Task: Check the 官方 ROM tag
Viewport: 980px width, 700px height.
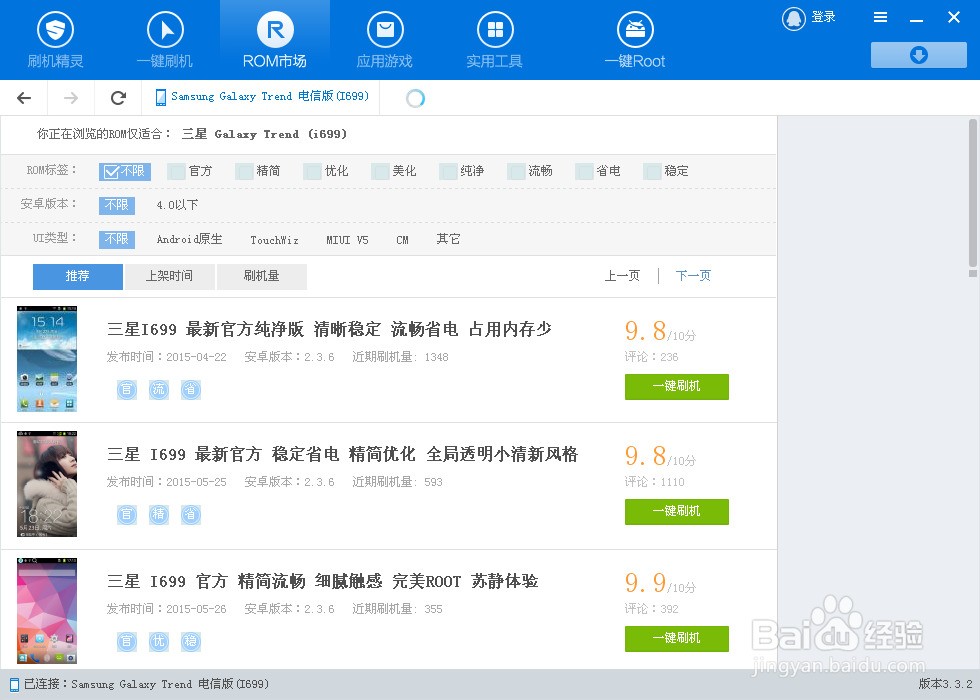Action: pos(177,171)
